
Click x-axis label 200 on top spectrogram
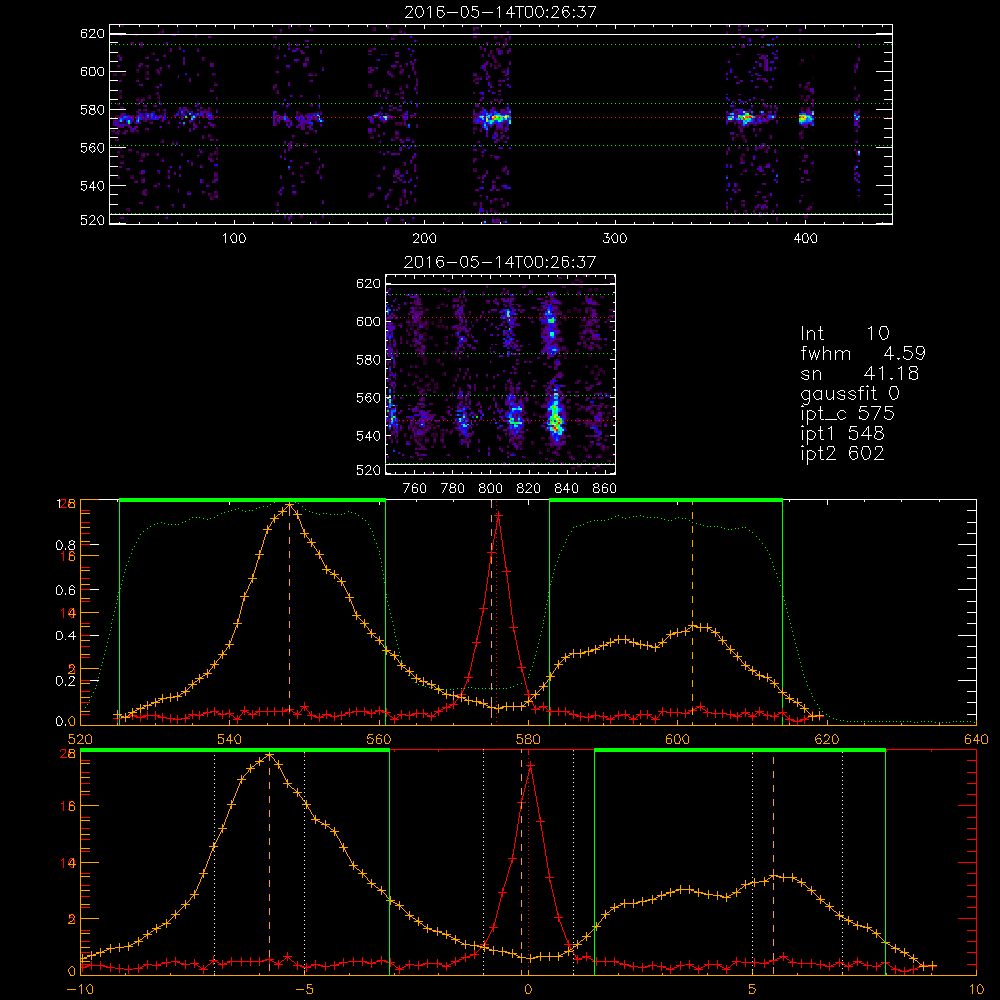point(424,239)
